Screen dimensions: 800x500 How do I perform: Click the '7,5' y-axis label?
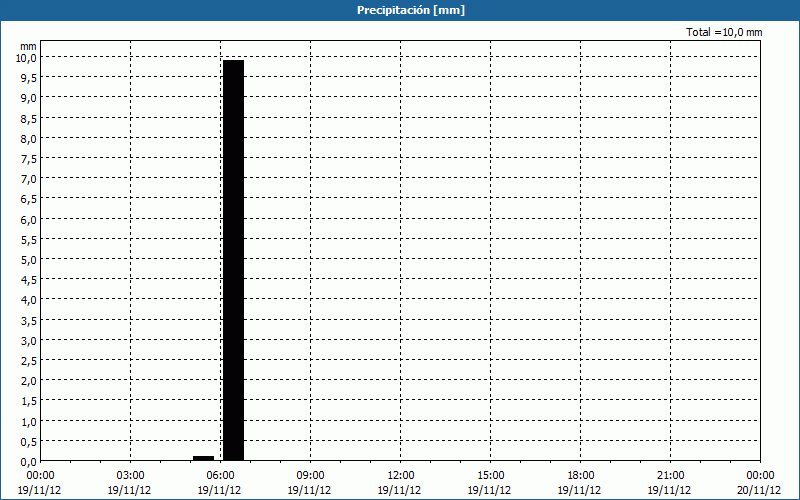point(29,159)
